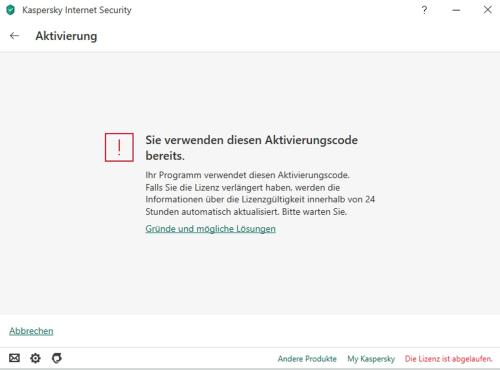Go back using the arrow beside Aktivierung
The width and height of the screenshot is (500, 370).
(x=14, y=35)
